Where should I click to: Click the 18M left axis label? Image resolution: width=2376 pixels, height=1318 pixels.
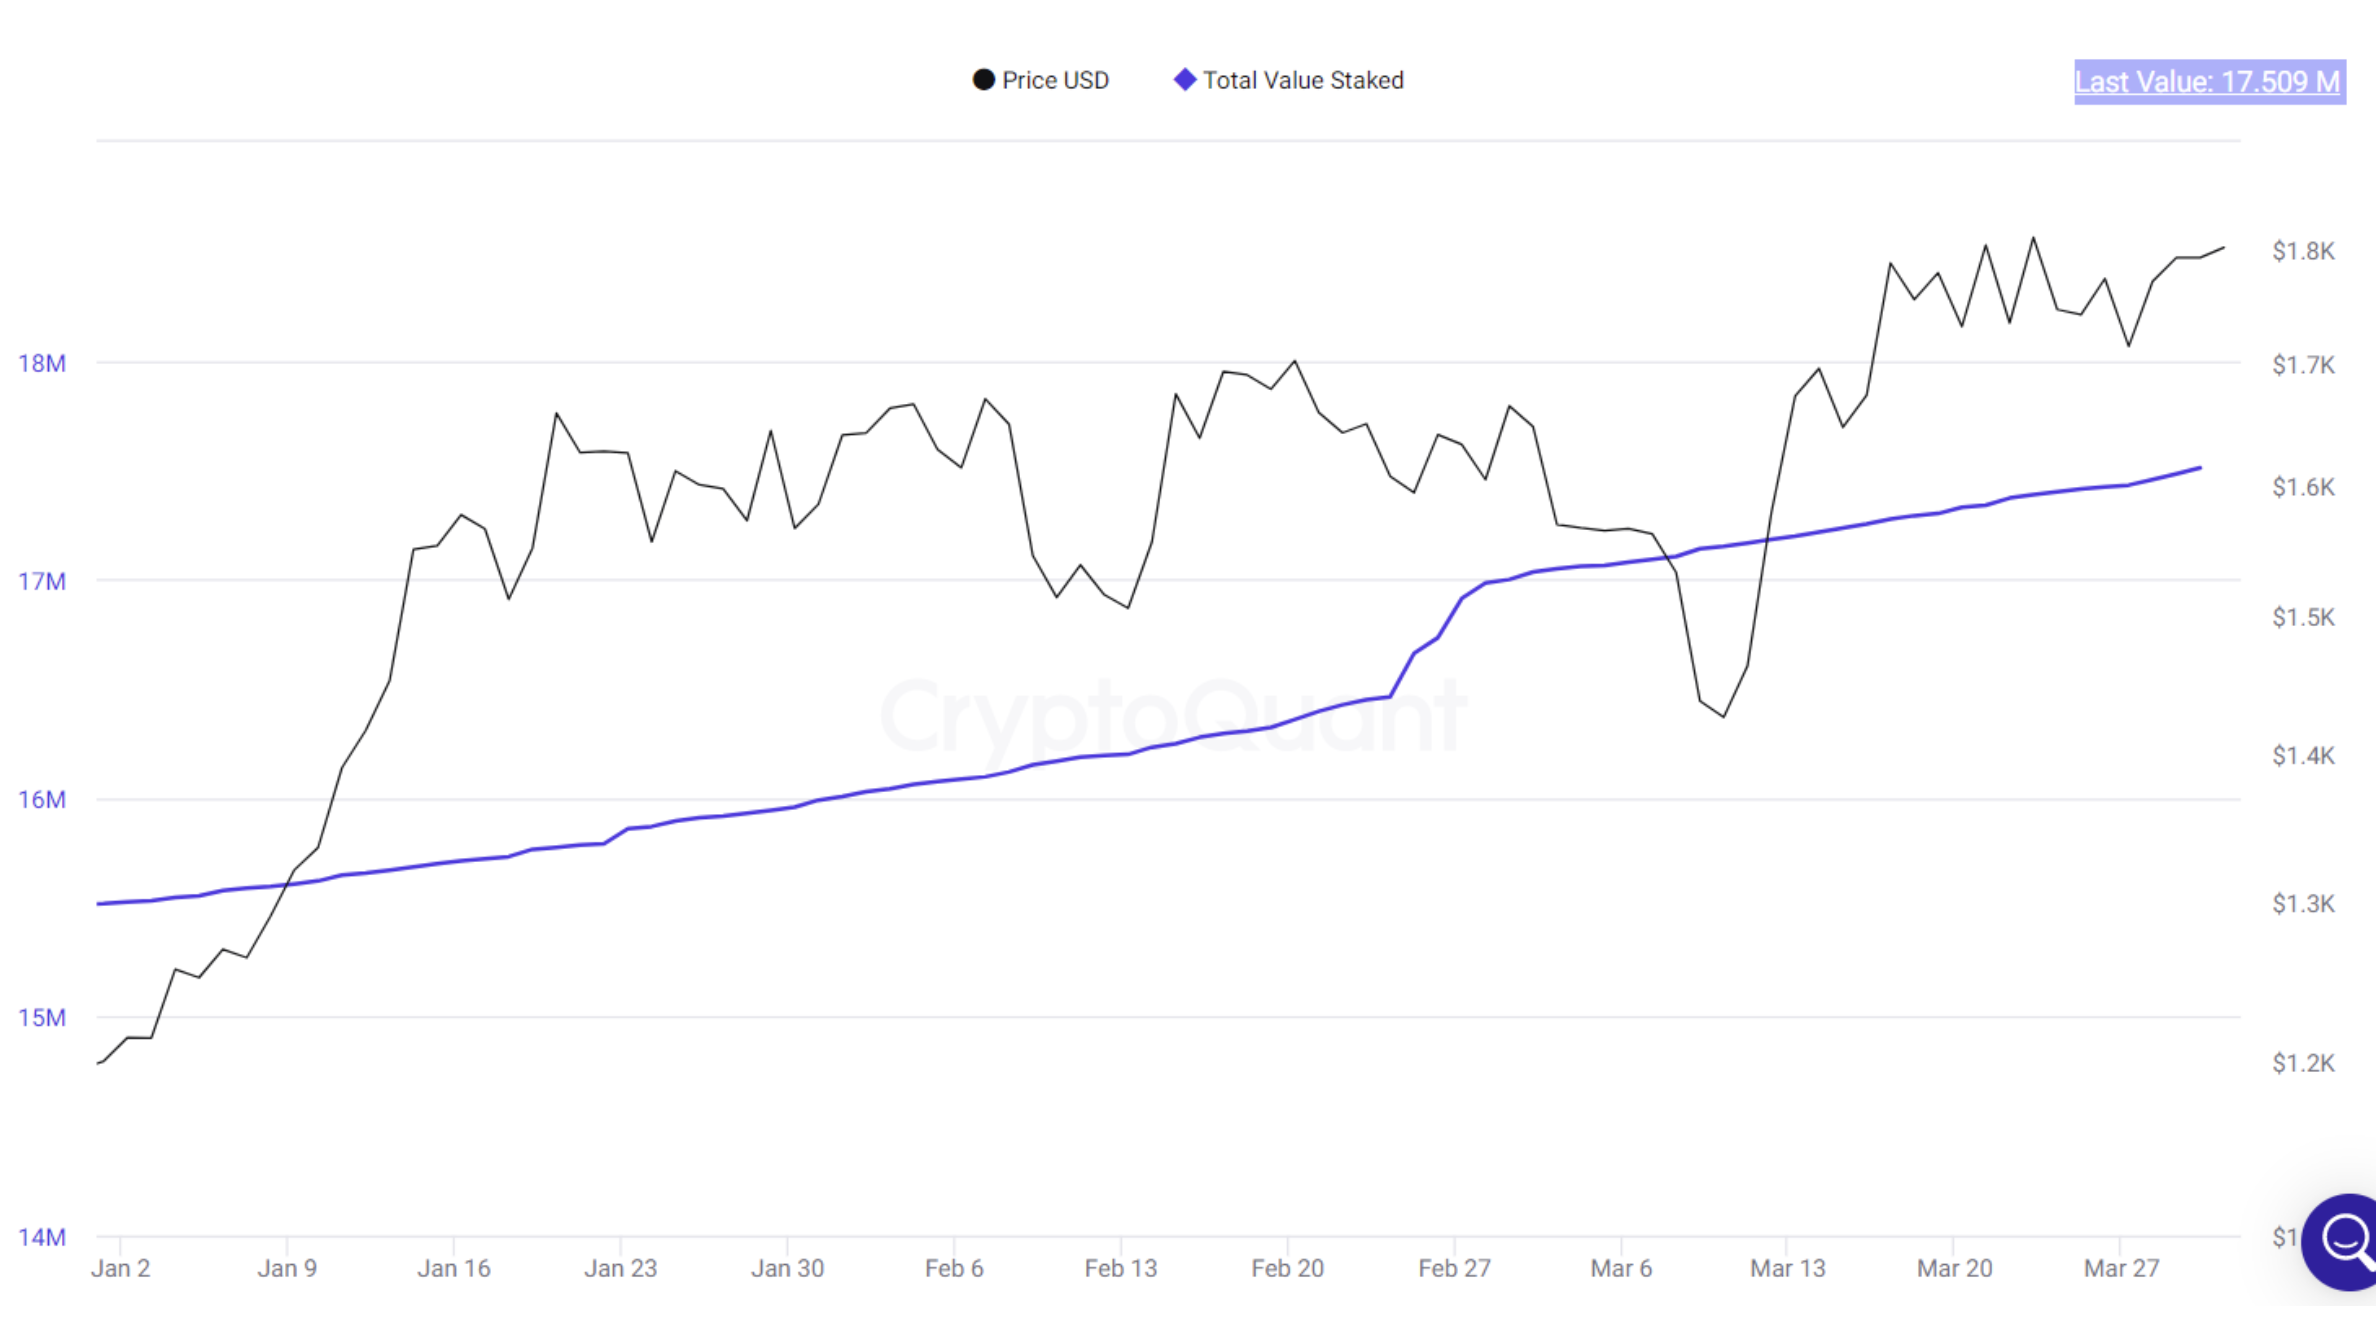tap(42, 363)
